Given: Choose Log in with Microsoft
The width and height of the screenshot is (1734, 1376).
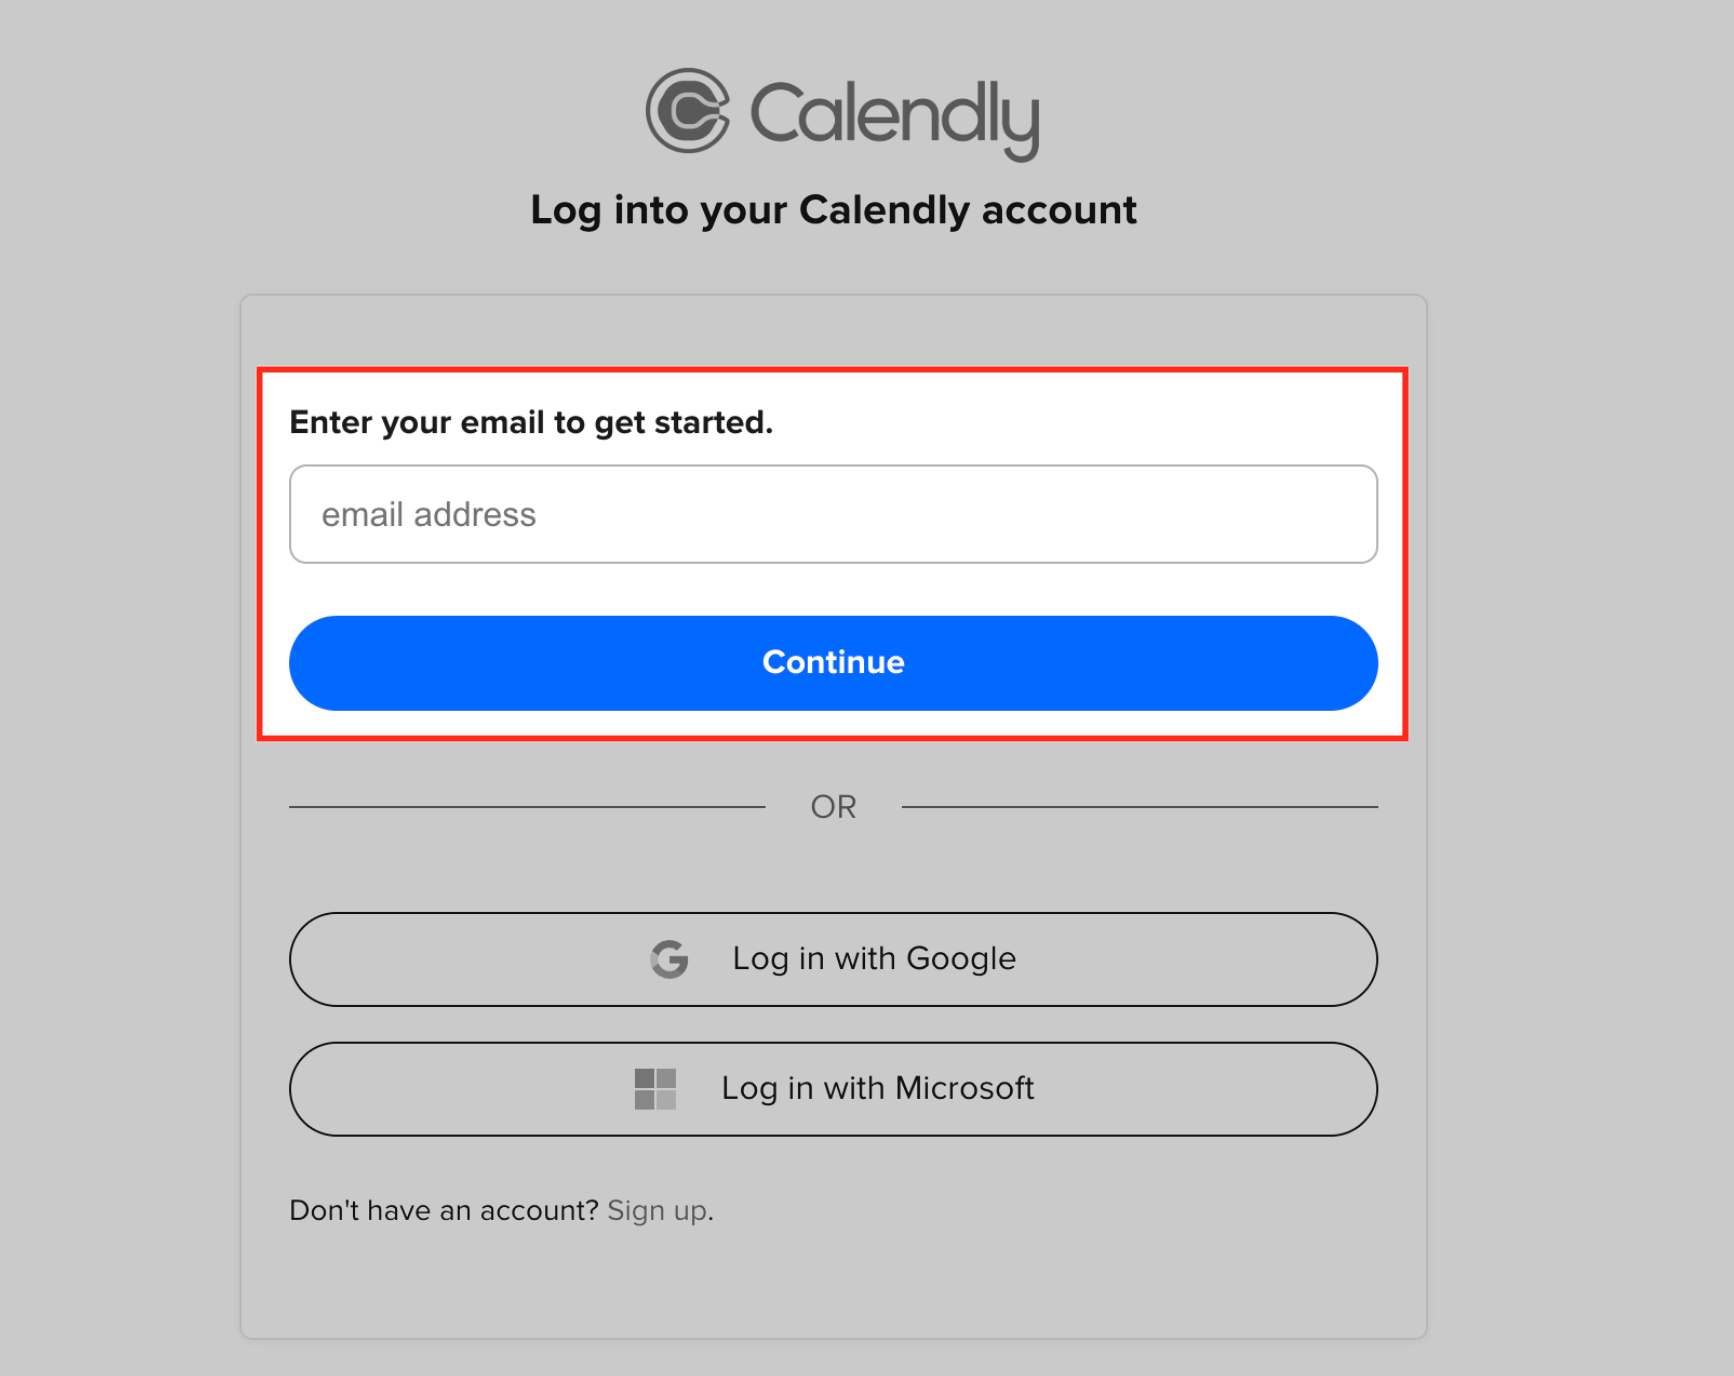Looking at the screenshot, I should [x=833, y=1089].
